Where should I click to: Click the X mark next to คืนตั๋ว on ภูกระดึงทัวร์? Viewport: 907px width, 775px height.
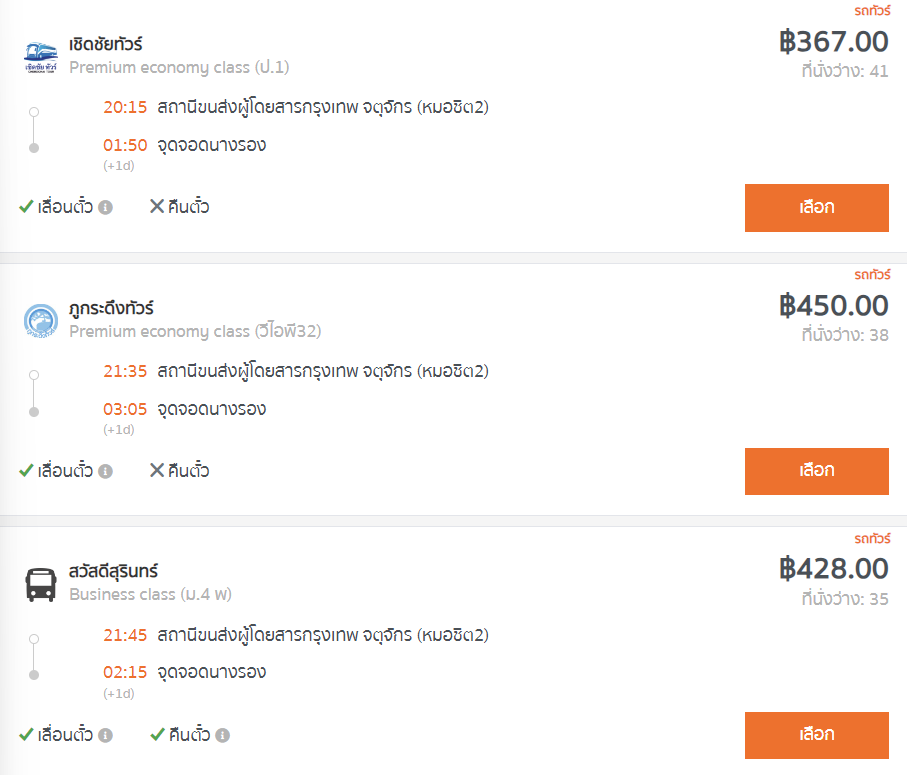pyautogui.click(x=157, y=470)
